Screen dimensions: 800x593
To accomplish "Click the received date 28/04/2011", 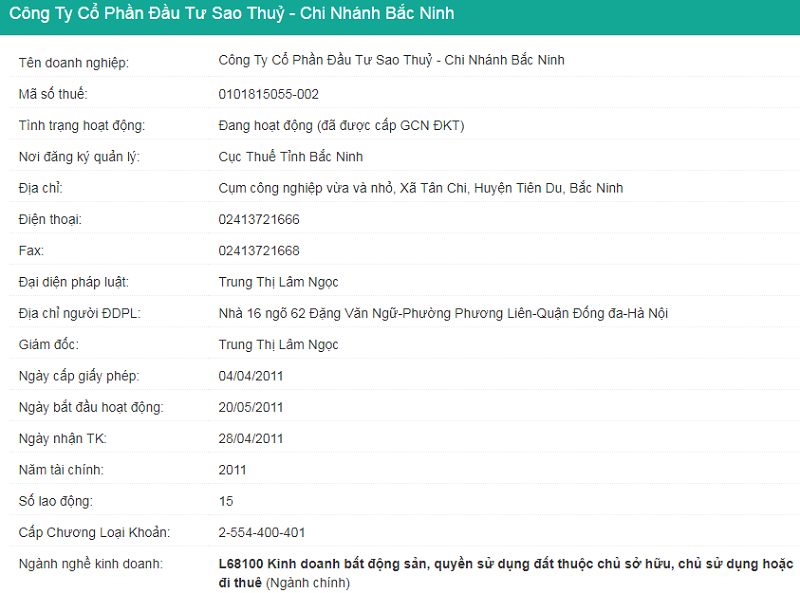I will click(x=250, y=438).
